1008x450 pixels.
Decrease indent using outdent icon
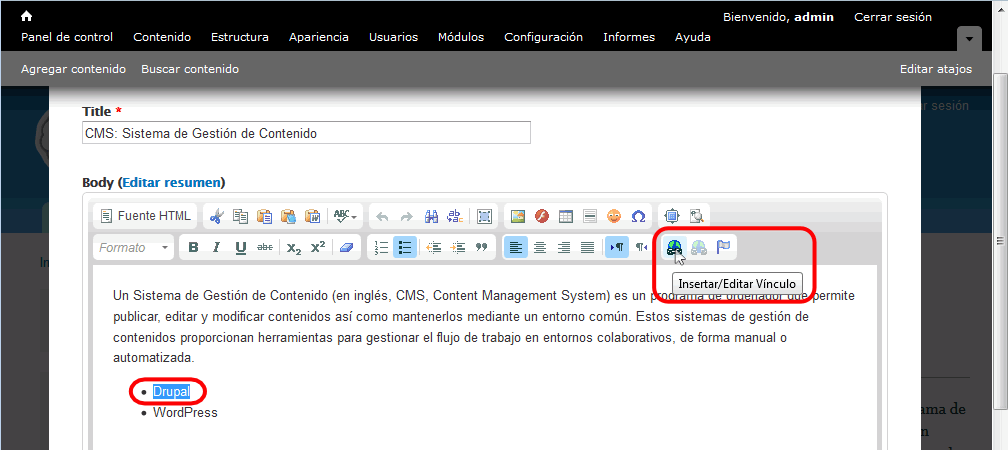434,248
